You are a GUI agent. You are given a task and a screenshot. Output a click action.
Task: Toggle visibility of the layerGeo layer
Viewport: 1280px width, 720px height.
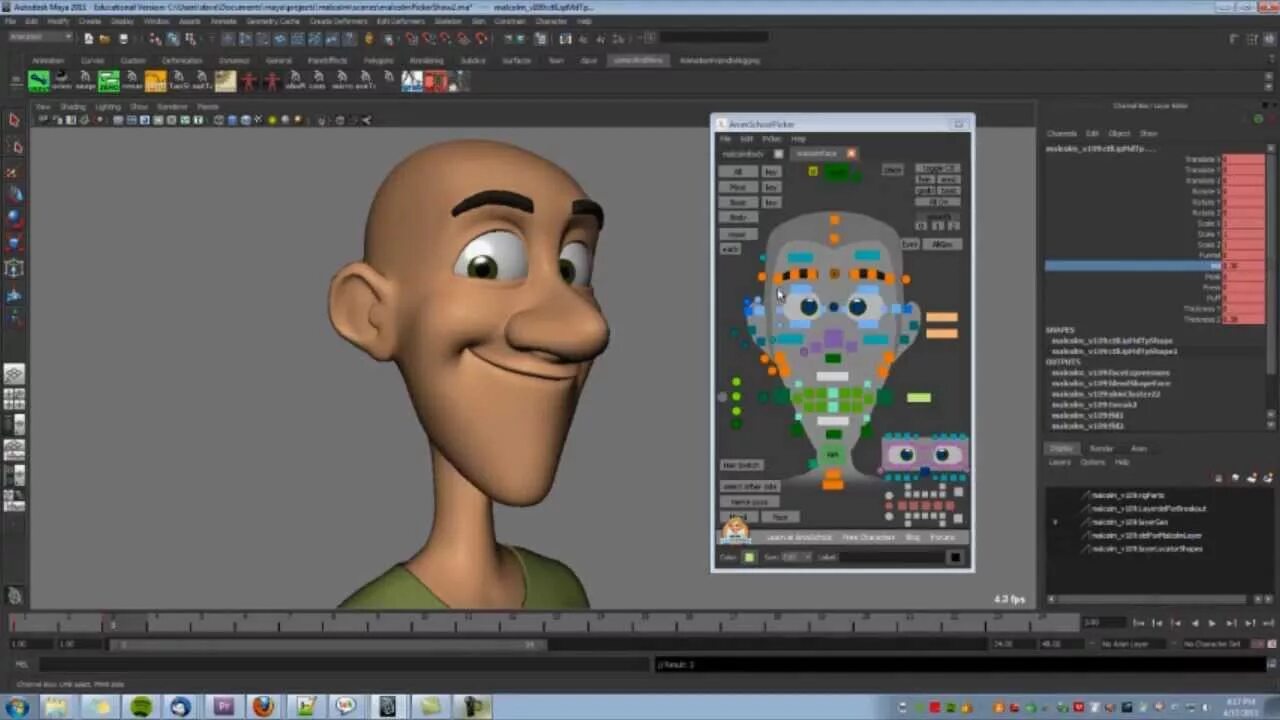pos(1055,522)
